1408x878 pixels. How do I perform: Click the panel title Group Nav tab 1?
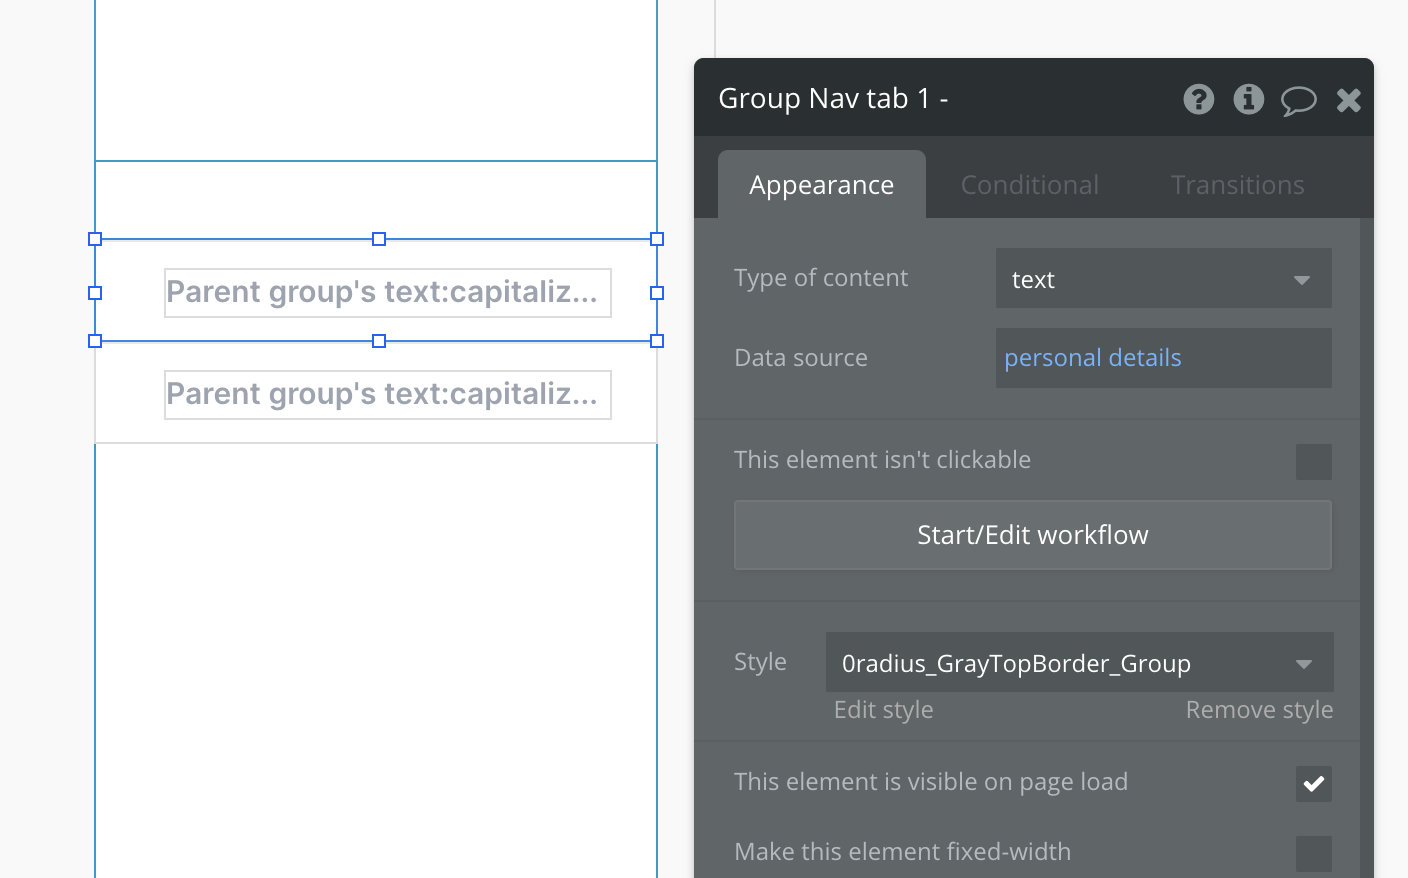pos(833,98)
